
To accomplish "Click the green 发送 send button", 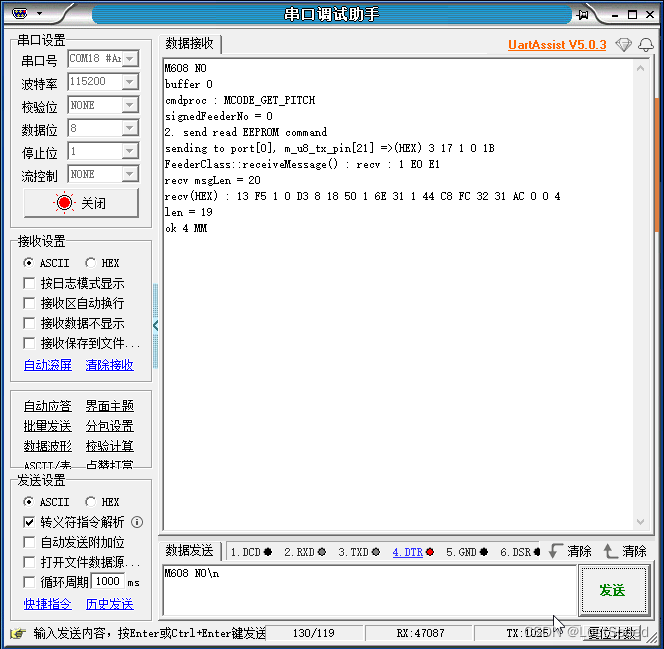I will [614, 590].
